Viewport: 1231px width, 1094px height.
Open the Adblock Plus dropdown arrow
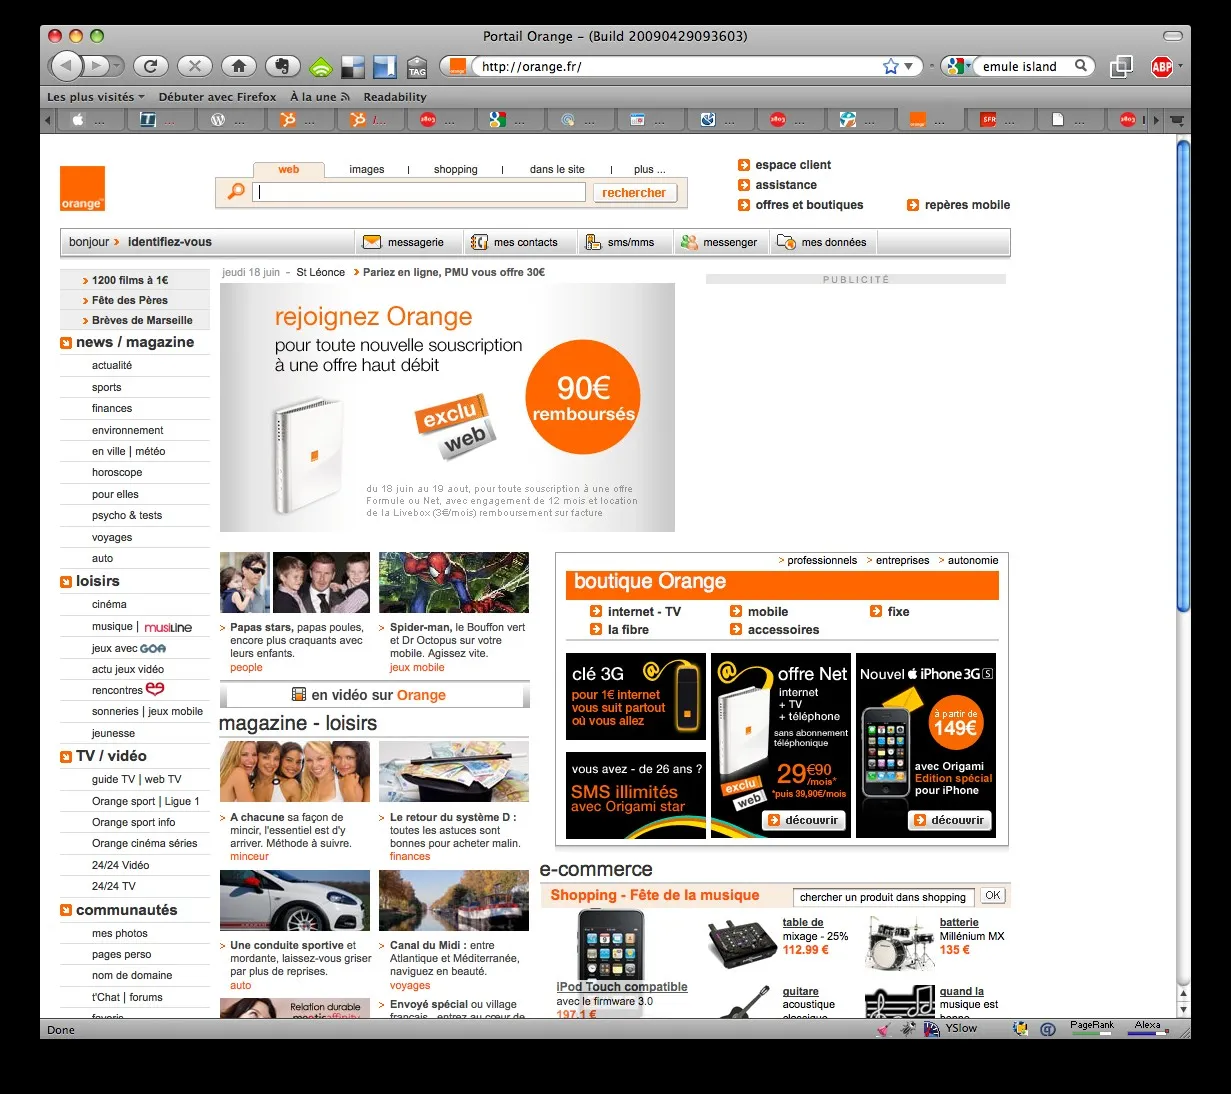(1180, 66)
